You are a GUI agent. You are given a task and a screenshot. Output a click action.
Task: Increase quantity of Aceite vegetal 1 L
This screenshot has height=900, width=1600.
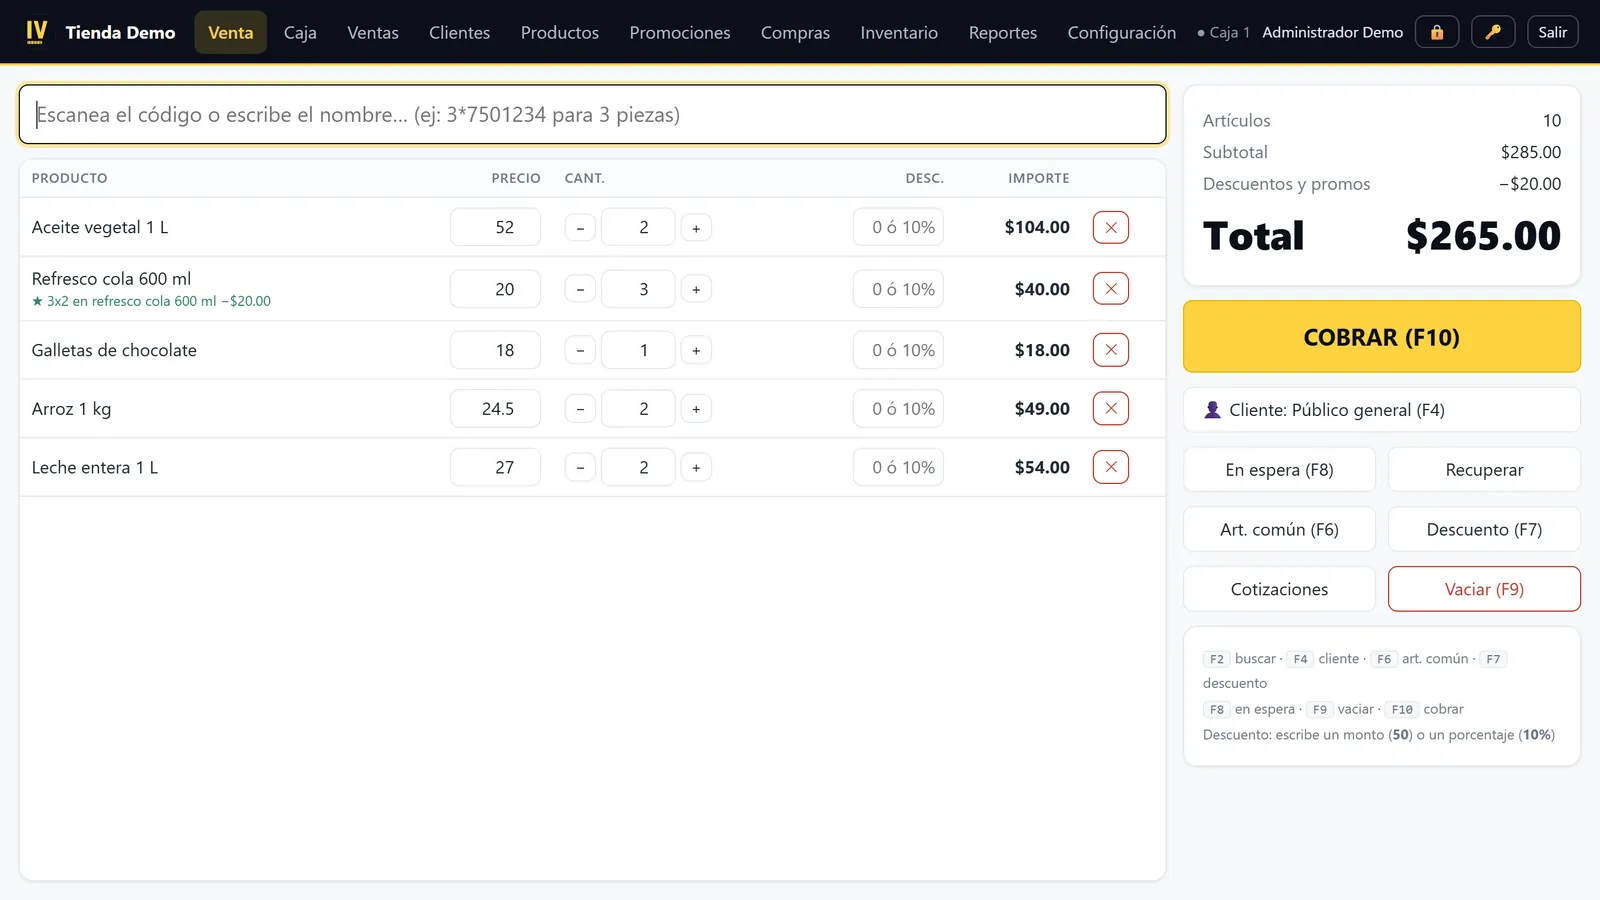tap(696, 228)
